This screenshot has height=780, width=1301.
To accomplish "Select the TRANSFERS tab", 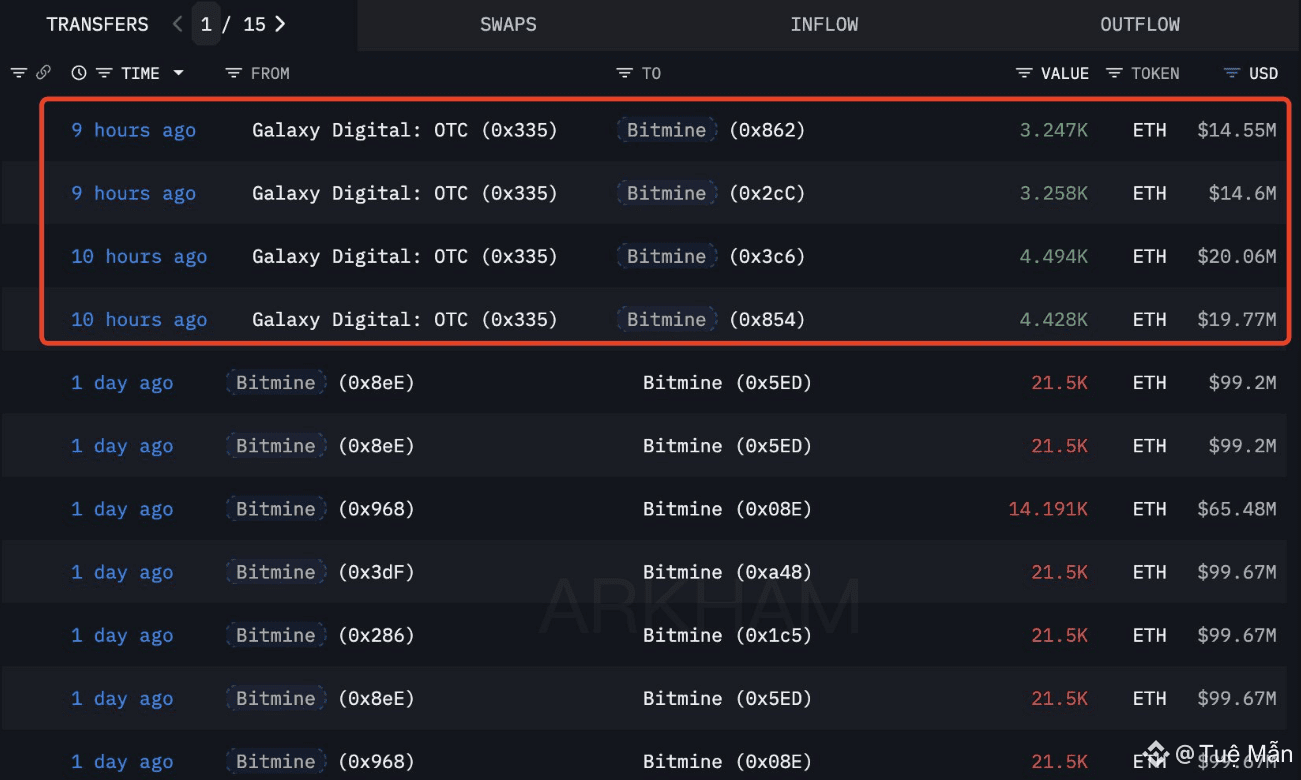I will pos(97,24).
